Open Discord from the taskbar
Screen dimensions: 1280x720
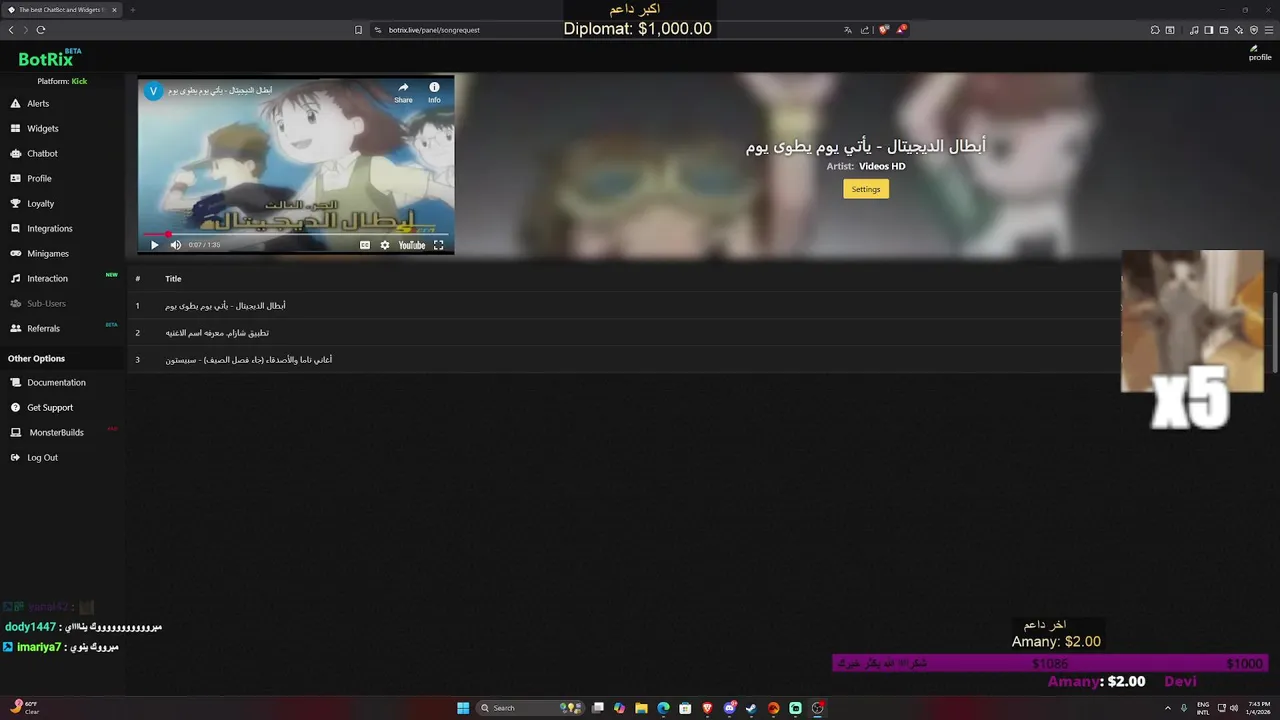click(x=729, y=708)
